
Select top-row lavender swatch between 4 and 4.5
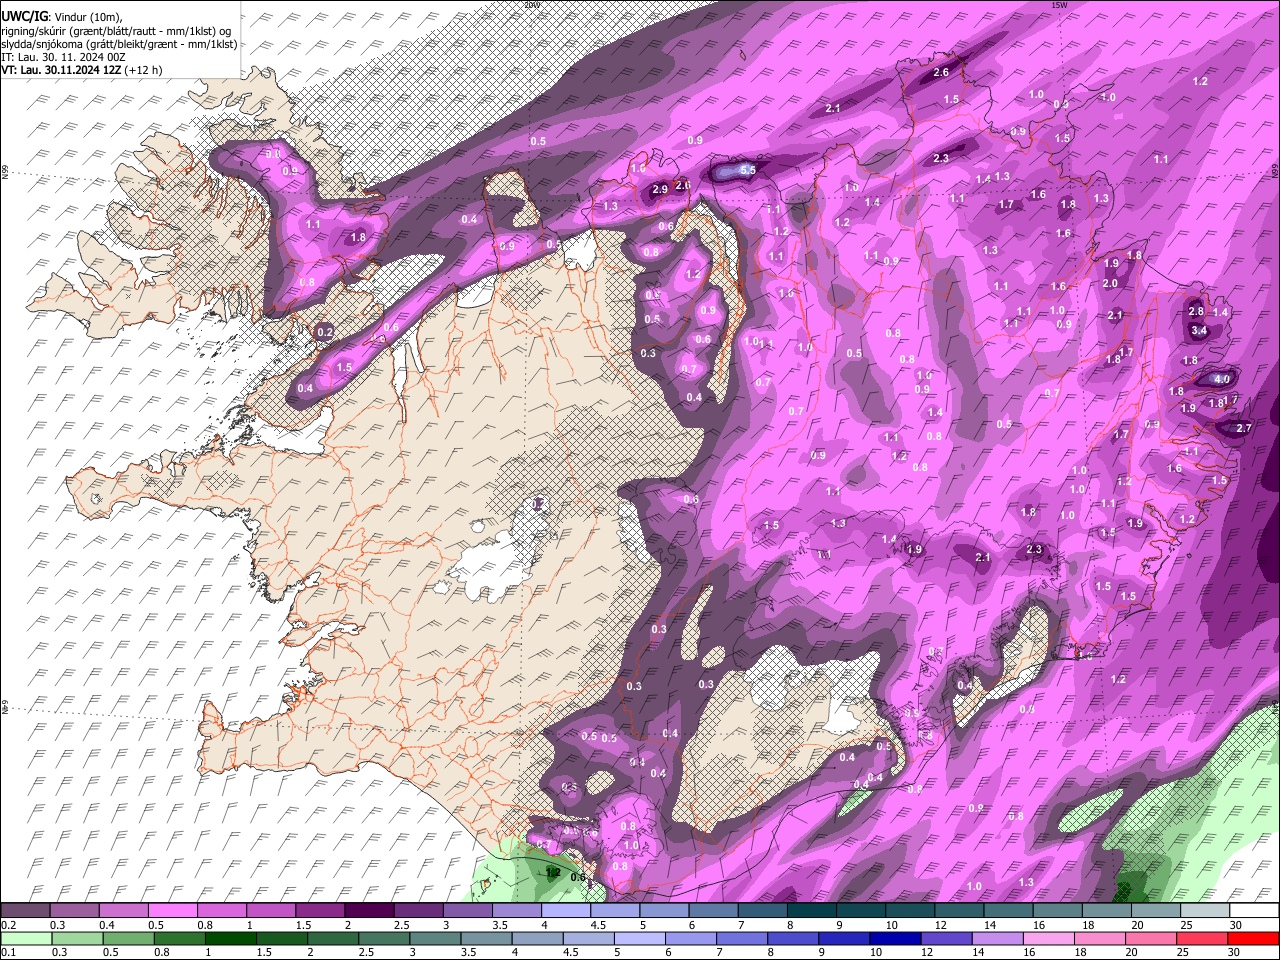[565, 911]
